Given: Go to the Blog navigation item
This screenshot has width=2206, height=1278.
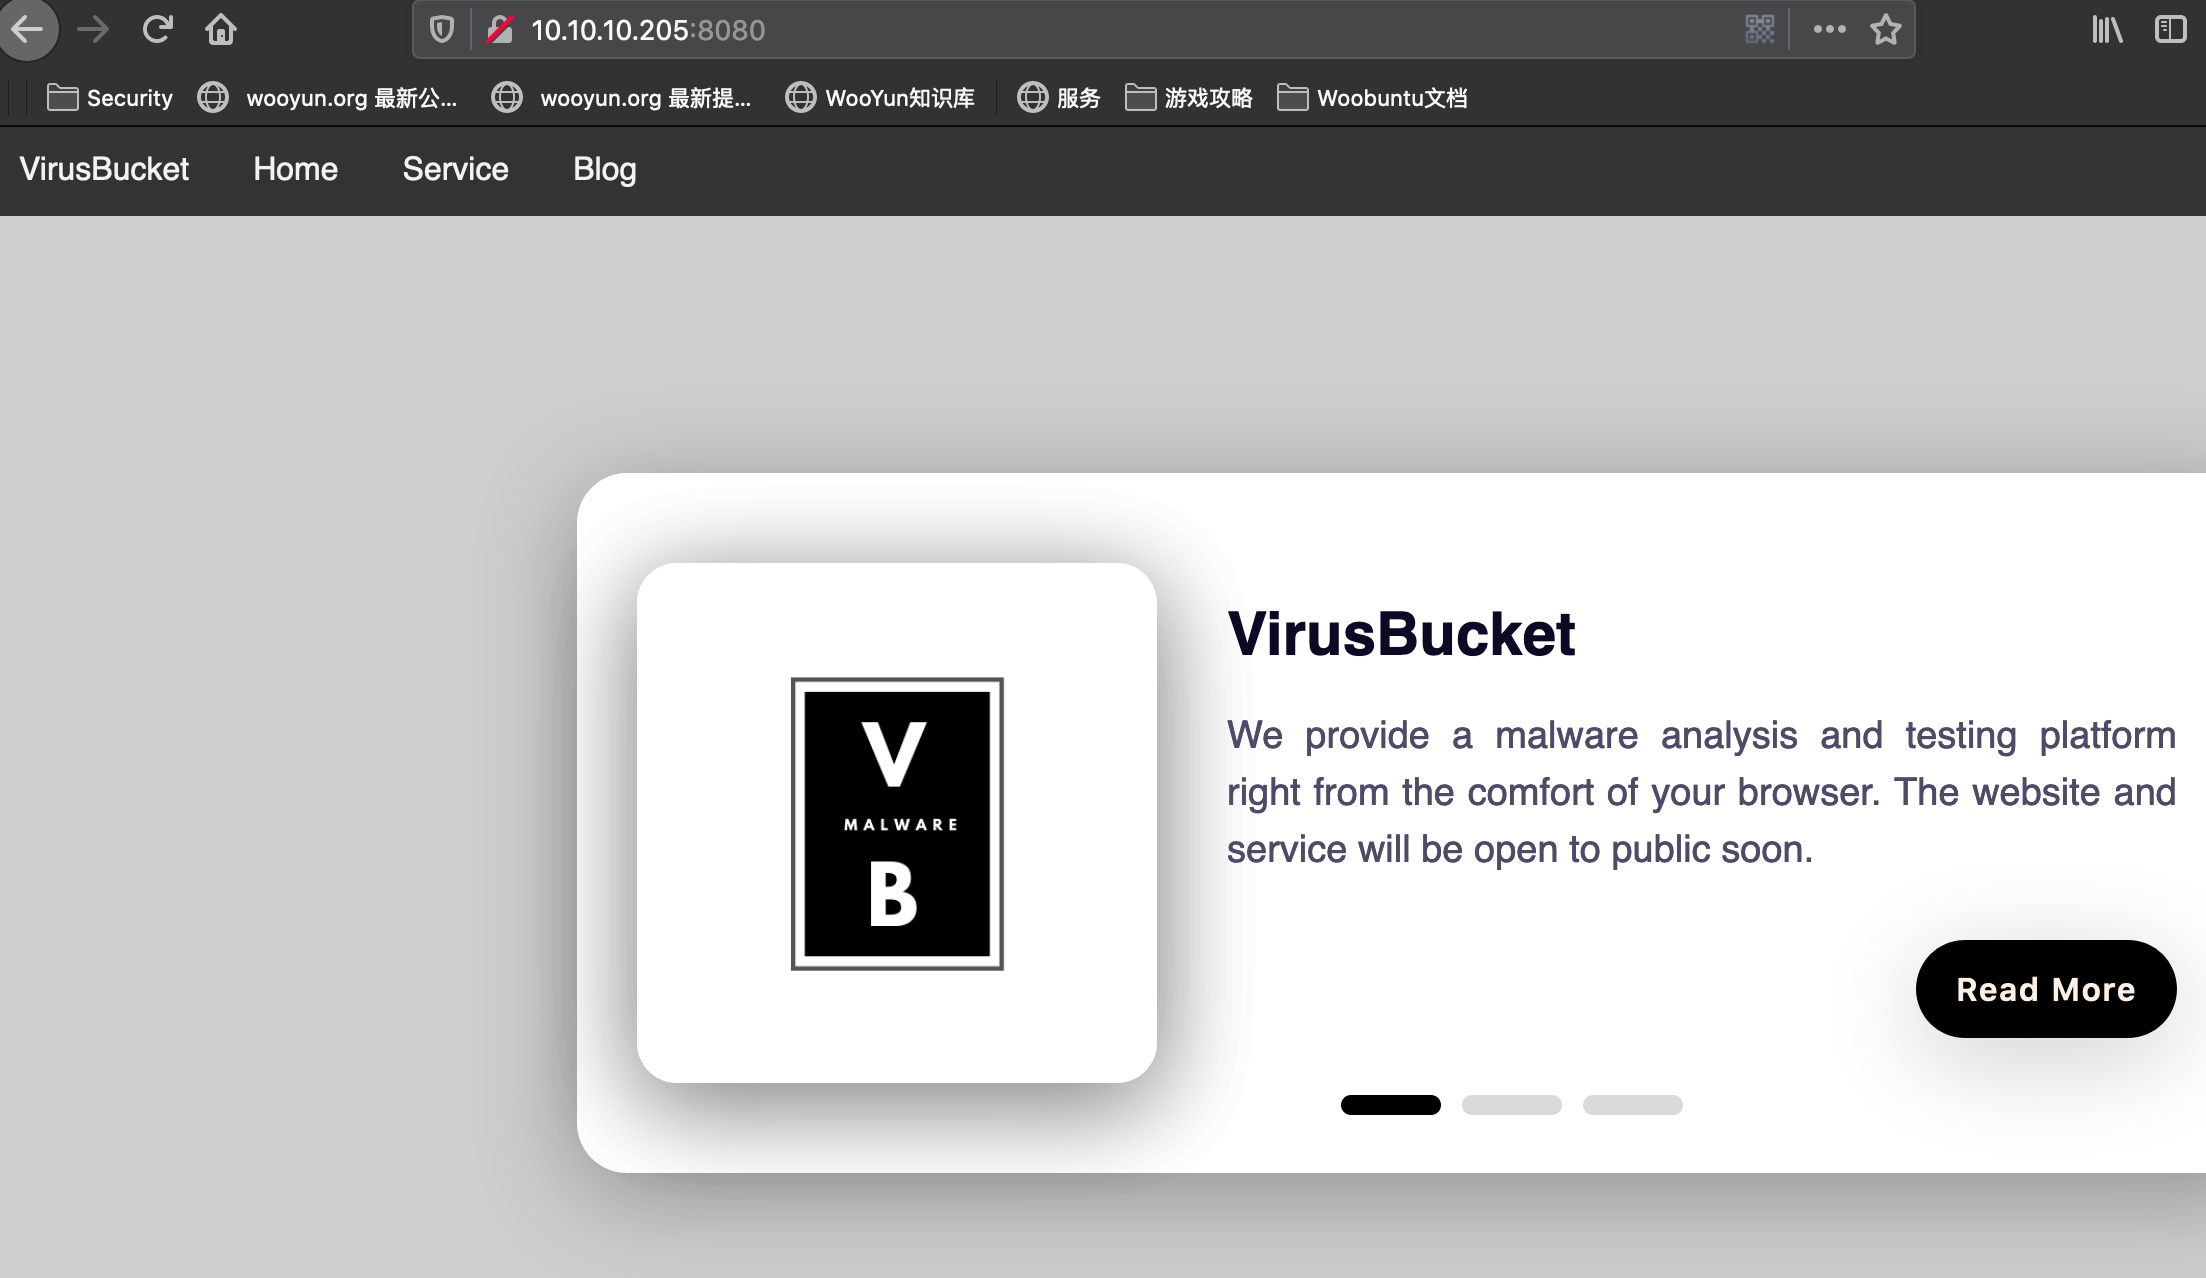Looking at the screenshot, I should click(604, 169).
